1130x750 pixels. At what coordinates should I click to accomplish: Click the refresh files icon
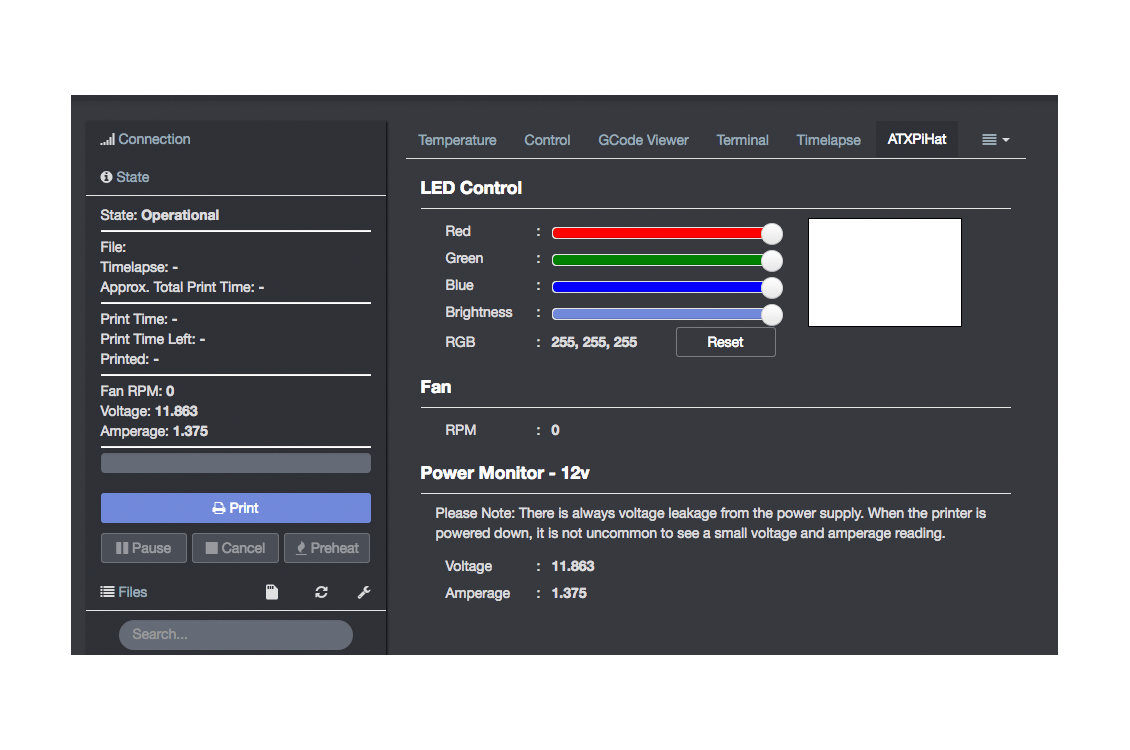(321, 592)
